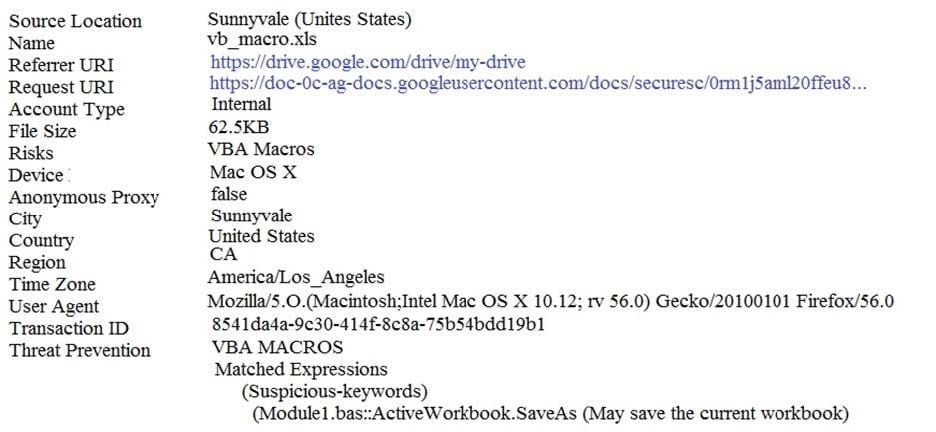Image resolution: width=936 pixels, height=432 pixels.
Task: Click the Transaction ID value
Action: coord(378,326)
